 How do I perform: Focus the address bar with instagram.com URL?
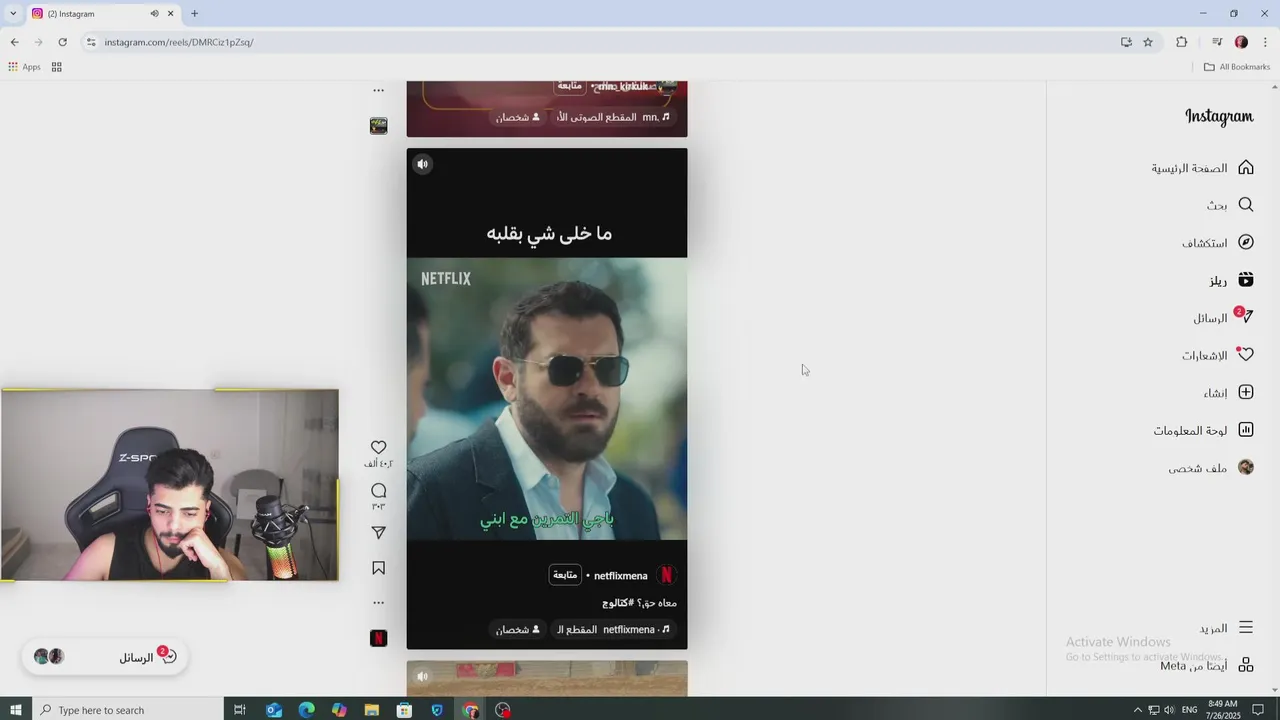600,42
